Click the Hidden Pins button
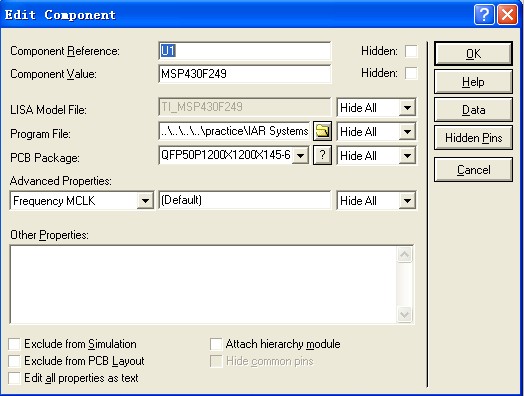Viewport: 524px width, 396px height. point(473,138)
